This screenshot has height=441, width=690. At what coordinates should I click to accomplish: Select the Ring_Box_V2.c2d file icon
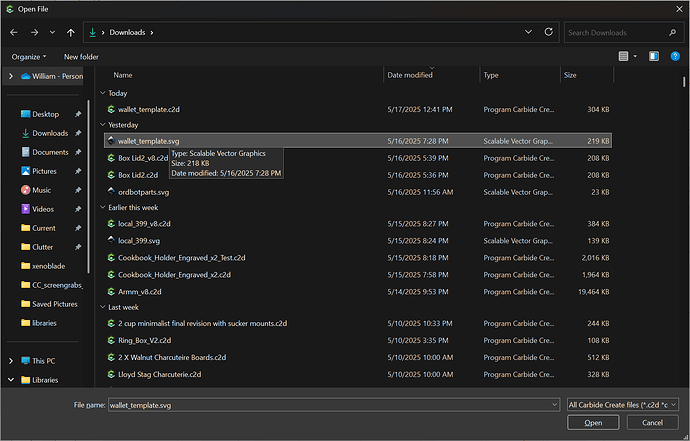coord(111,340)
